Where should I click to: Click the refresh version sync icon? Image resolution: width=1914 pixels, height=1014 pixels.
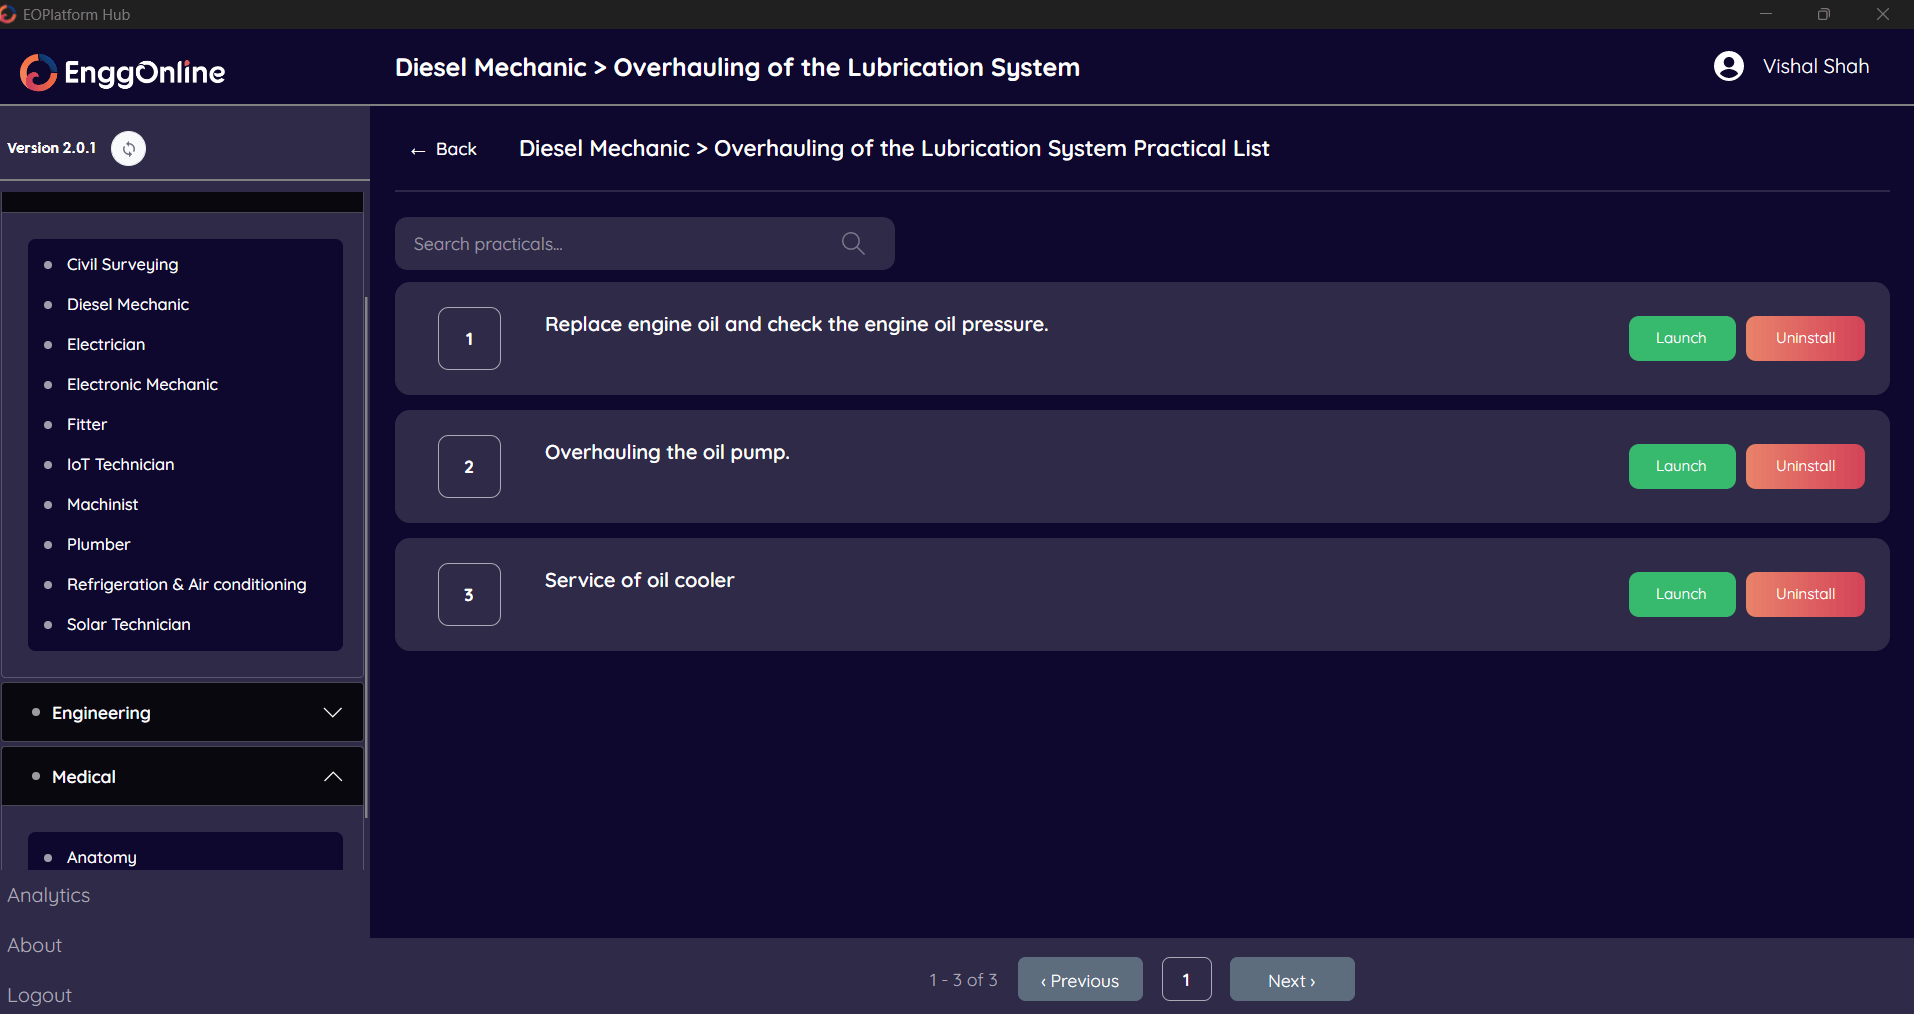(x=128, y=148)
